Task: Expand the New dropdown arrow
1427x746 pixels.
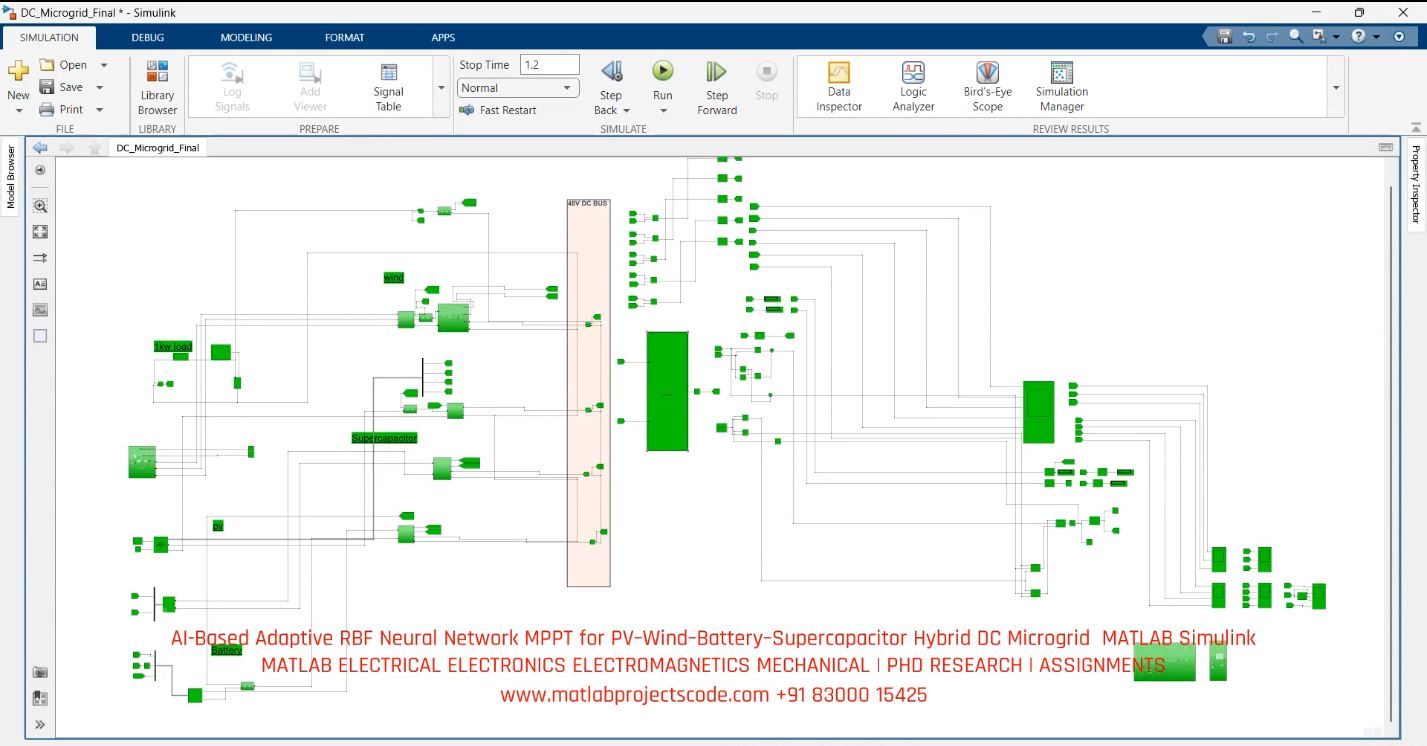Action: coord(18,111)
